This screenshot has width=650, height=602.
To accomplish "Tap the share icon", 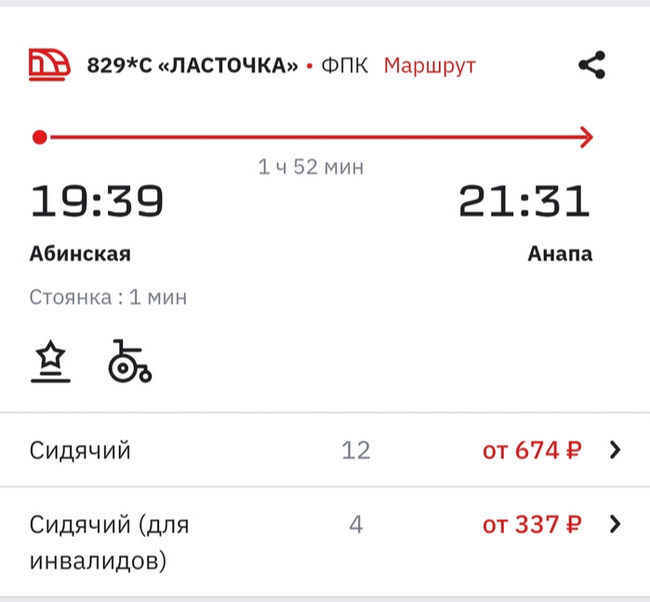I will [x=592, y=66].
